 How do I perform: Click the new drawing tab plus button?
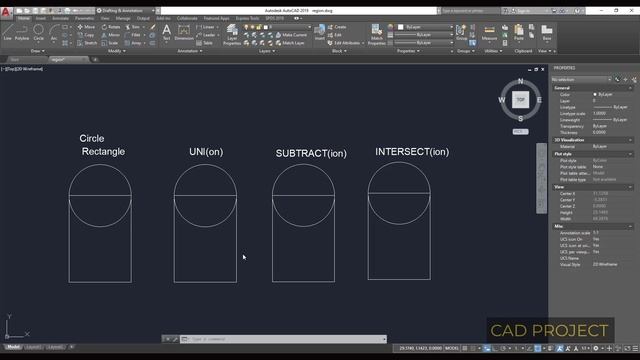(x=95, y=60)
